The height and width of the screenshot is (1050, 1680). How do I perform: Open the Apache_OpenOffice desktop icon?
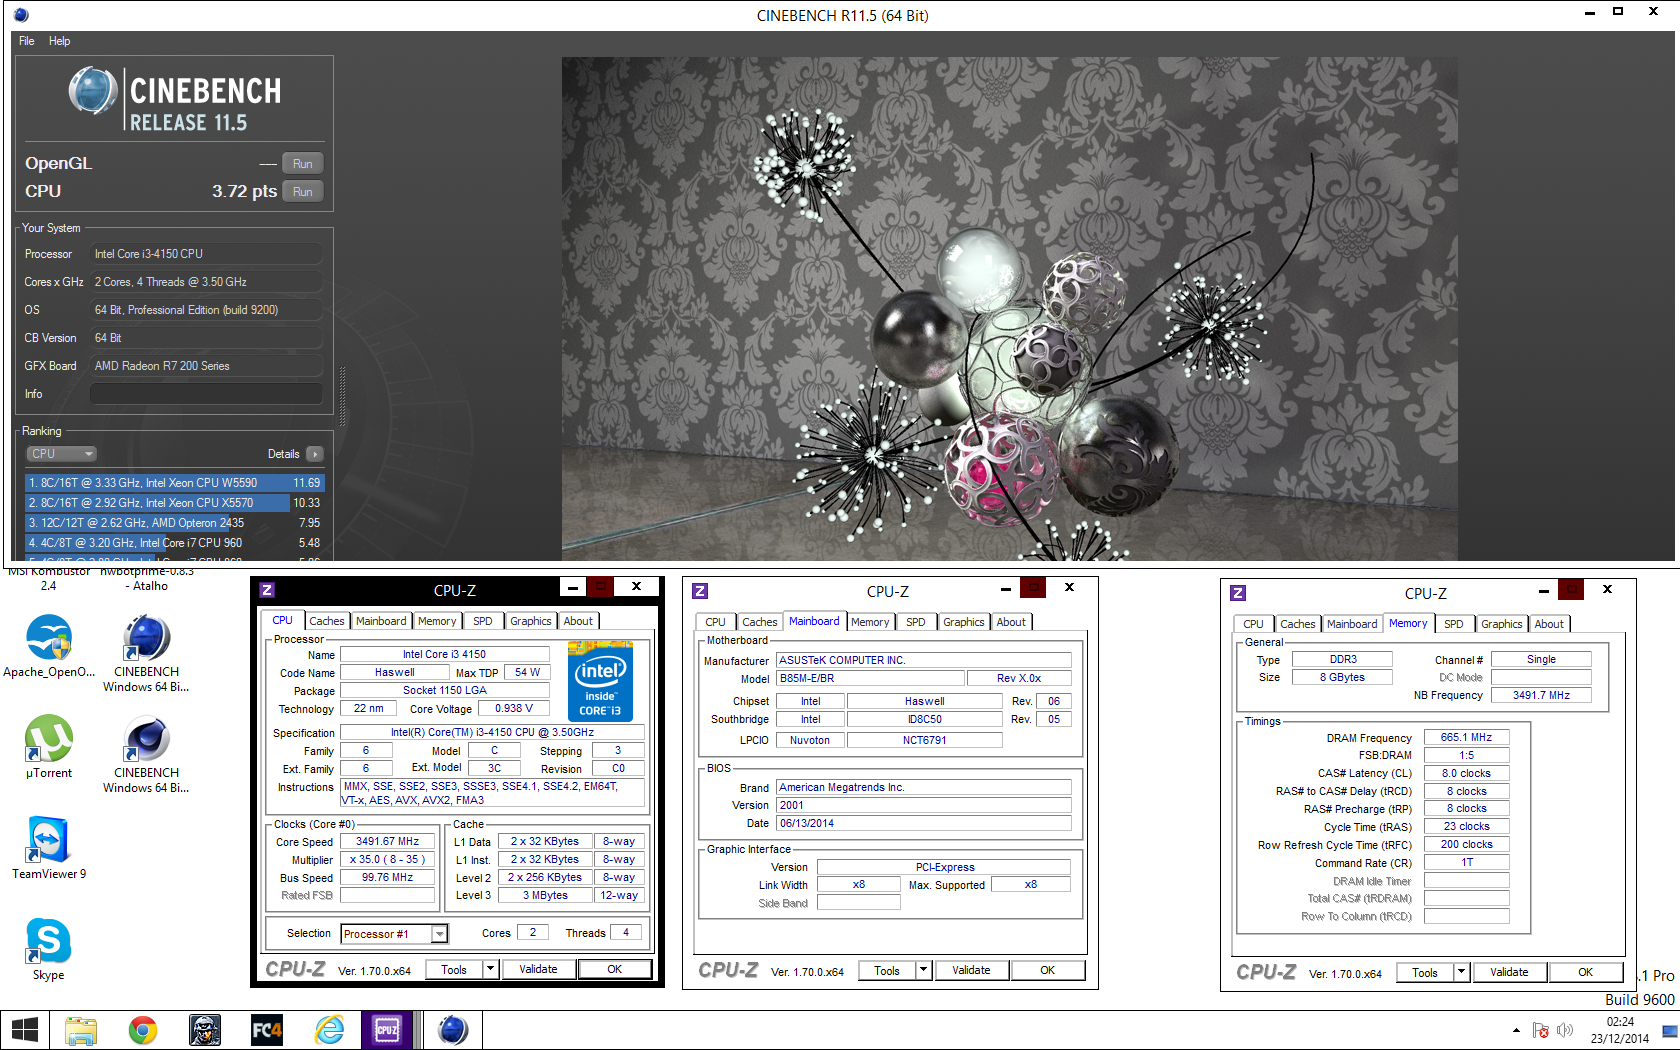click(x=49, y=646)
